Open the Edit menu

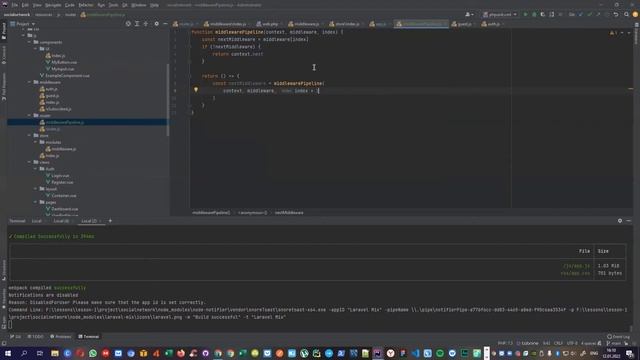25,5
